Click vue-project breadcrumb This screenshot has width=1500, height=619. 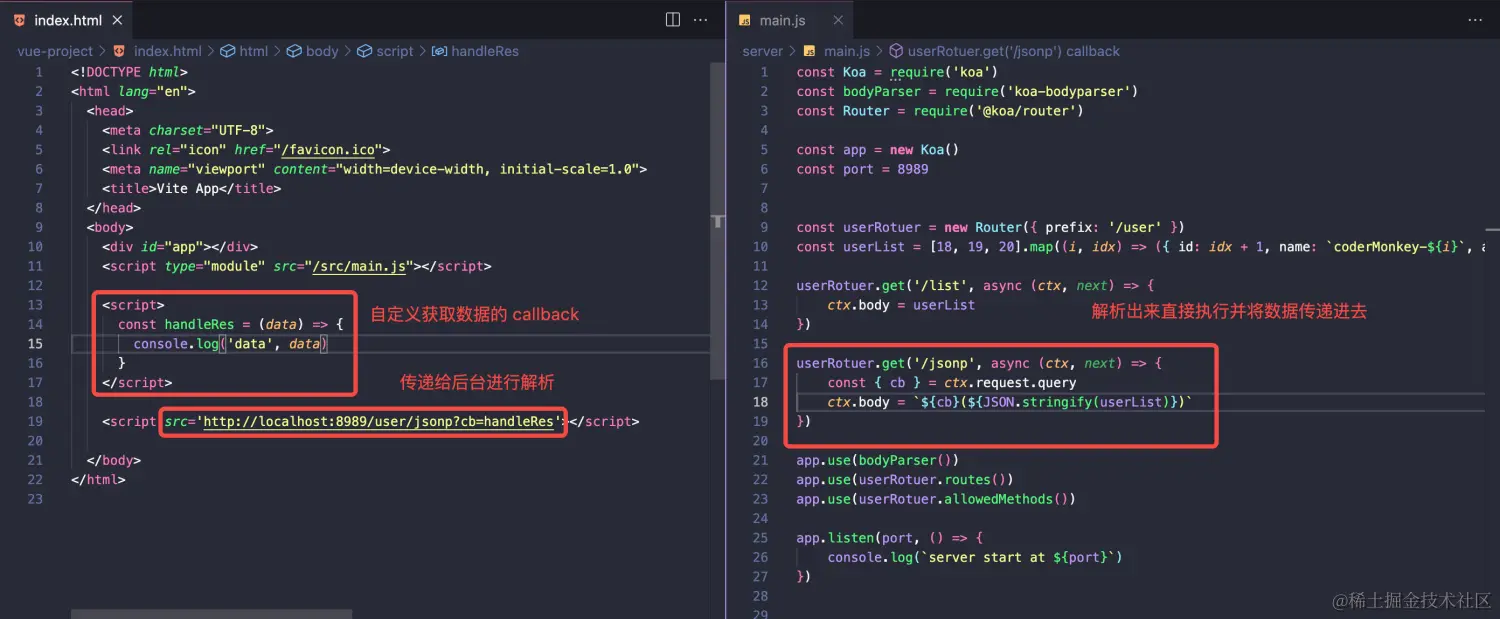click(55, 51)
